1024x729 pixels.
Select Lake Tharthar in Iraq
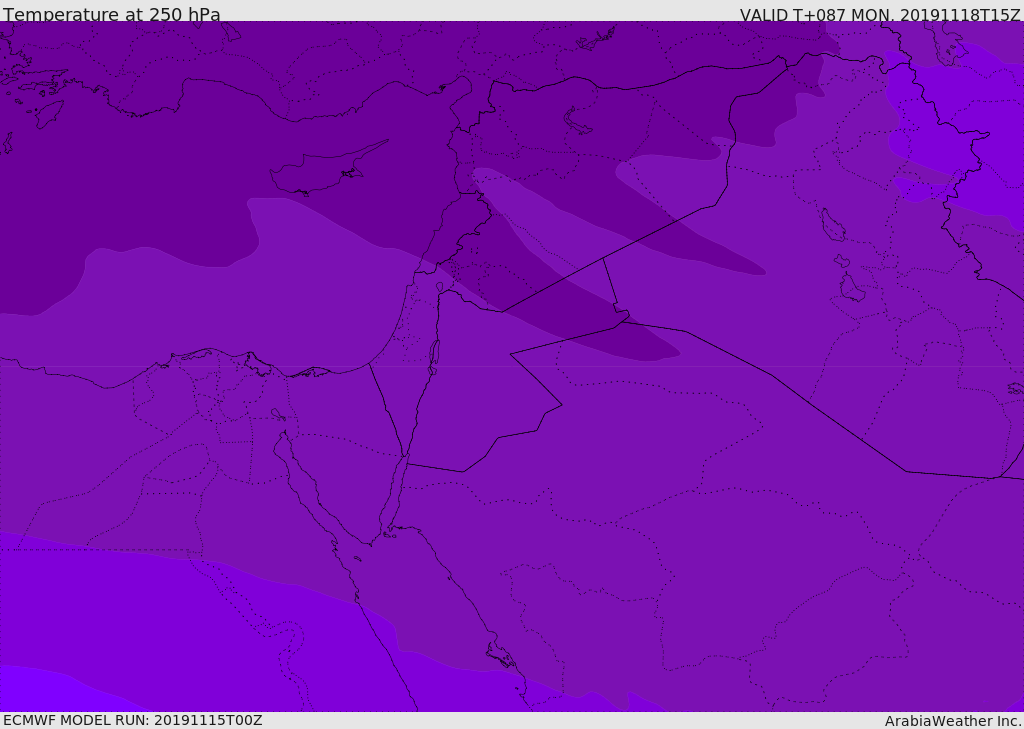click(832, 225)
